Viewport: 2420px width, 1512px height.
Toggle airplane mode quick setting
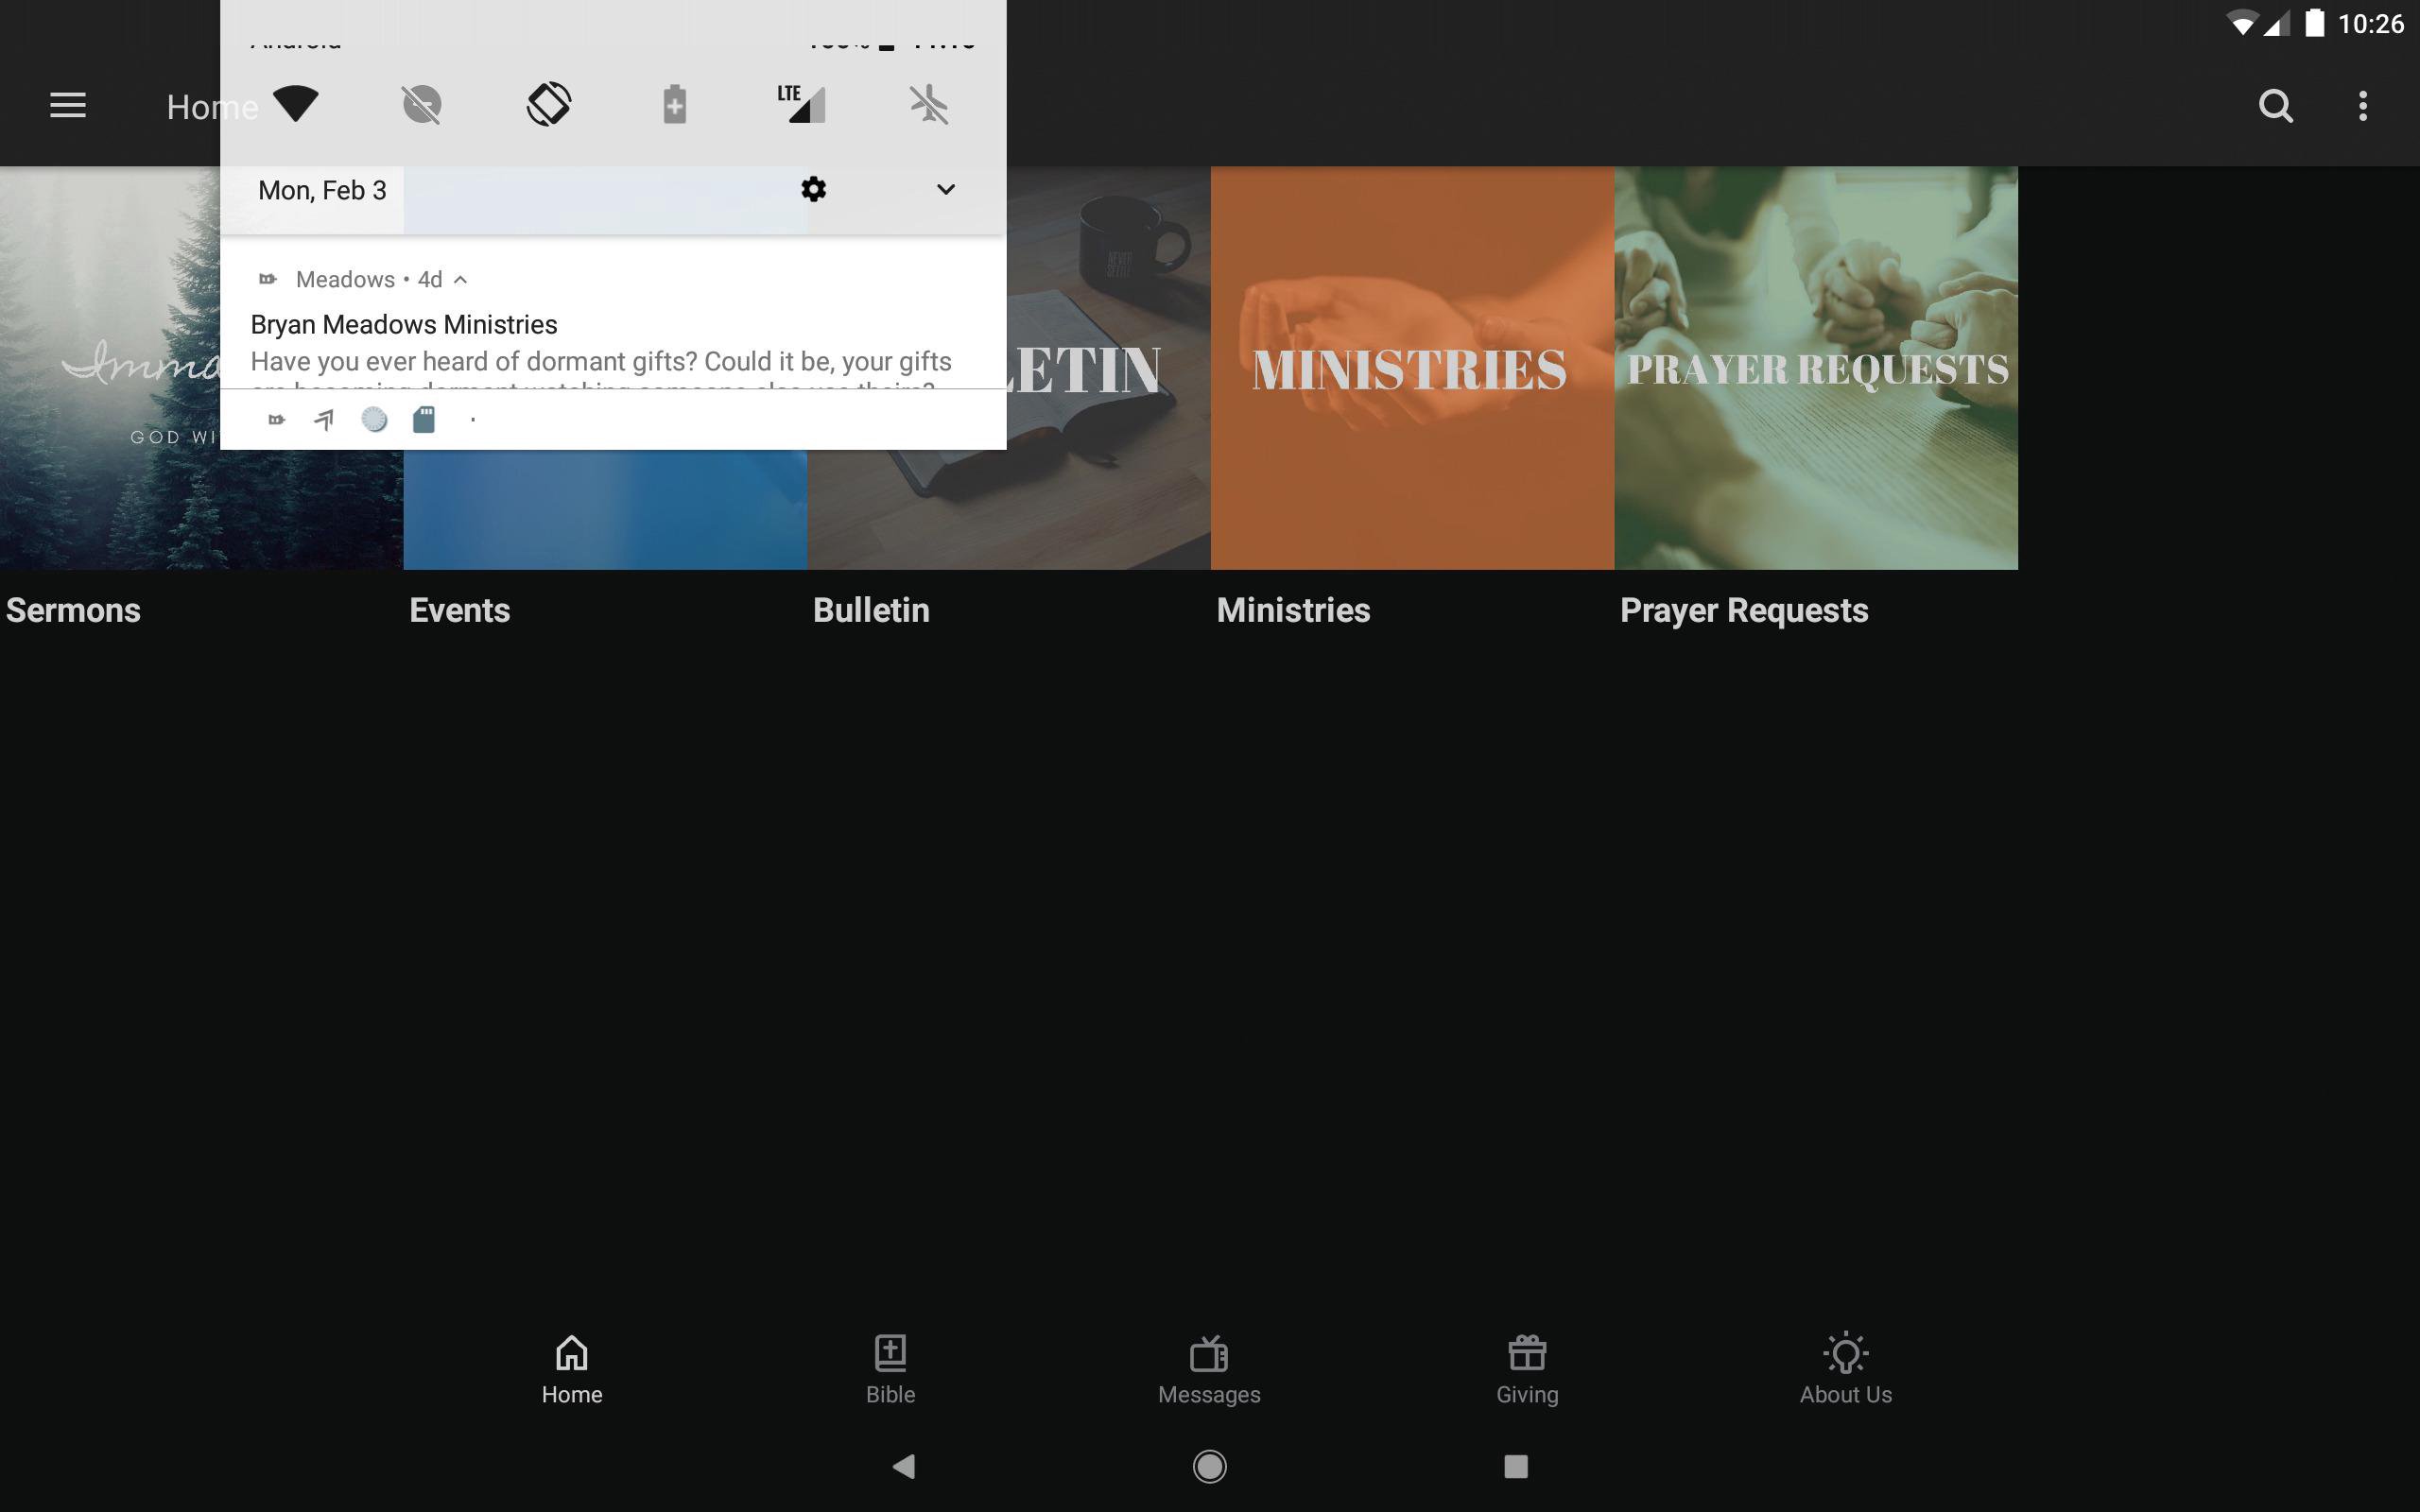point(929,104)
